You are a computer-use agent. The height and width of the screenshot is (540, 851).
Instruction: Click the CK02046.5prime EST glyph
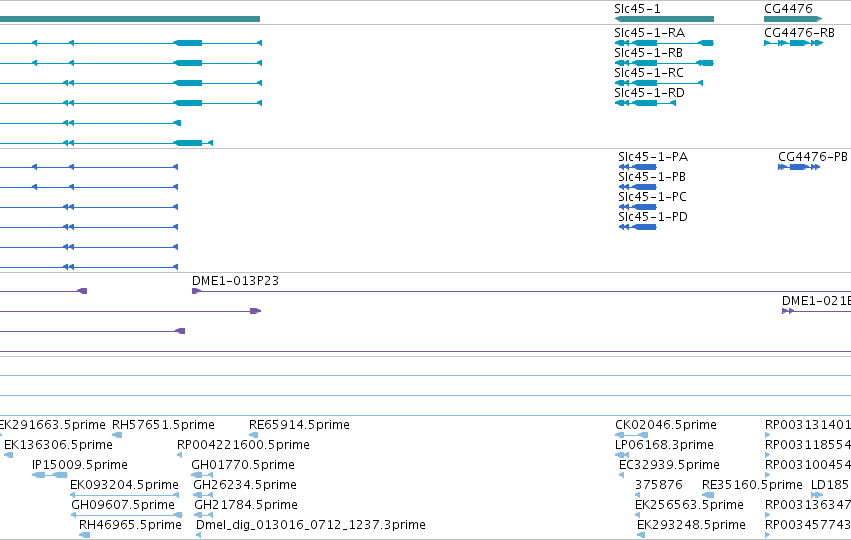pyautogui.click(x=632, y=435)
